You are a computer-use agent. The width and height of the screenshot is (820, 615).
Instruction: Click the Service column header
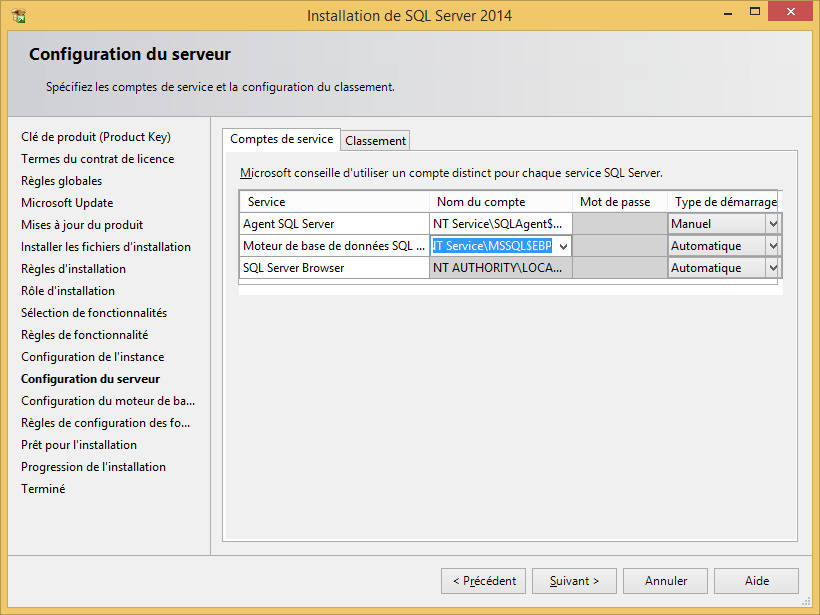tap(335, 202)
